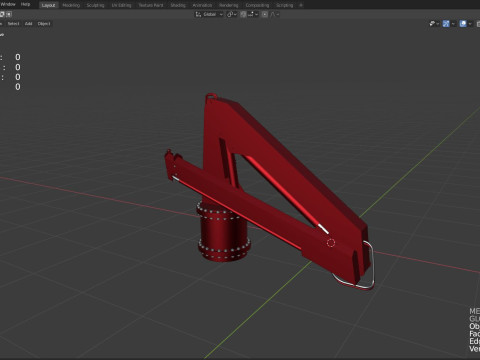Open the pivot point dropdown
The width and height of the screenshot is (480, 360).
tap(232, 14)
